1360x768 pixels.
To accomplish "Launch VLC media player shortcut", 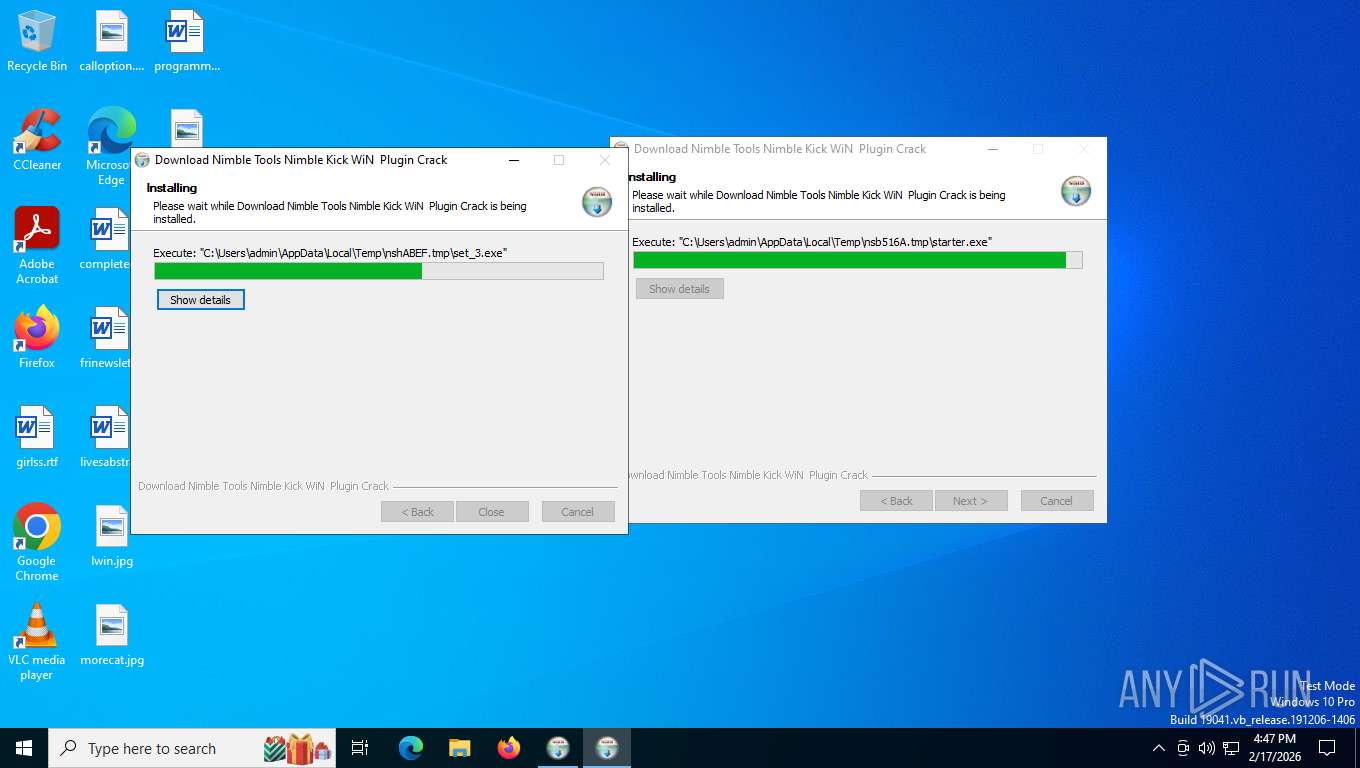I will (x=37, y=642).
